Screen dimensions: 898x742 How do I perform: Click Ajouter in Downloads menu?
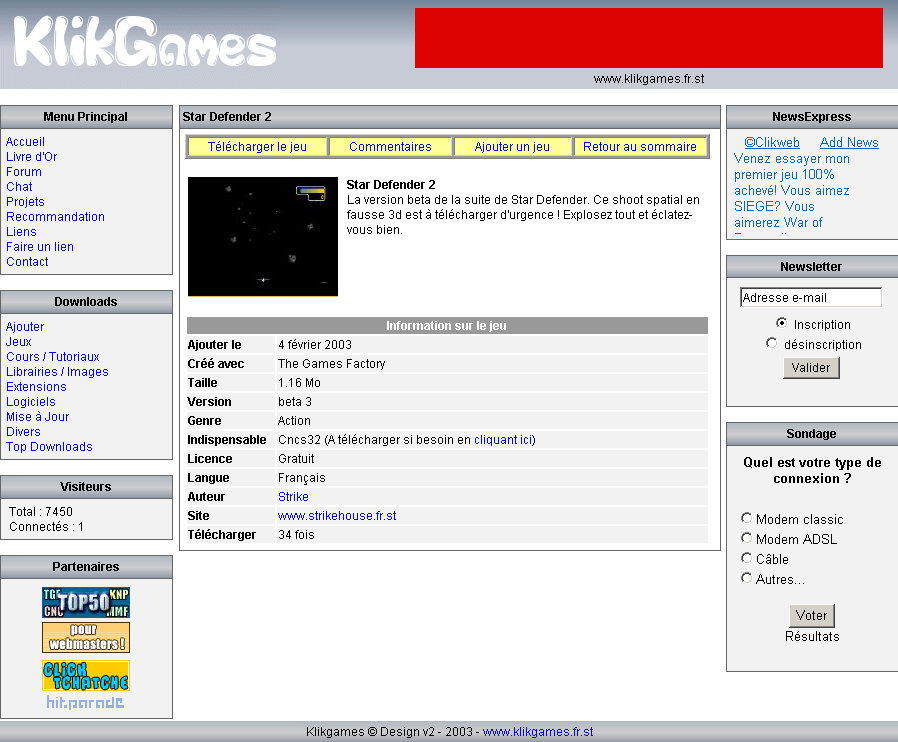click(25, 326)
